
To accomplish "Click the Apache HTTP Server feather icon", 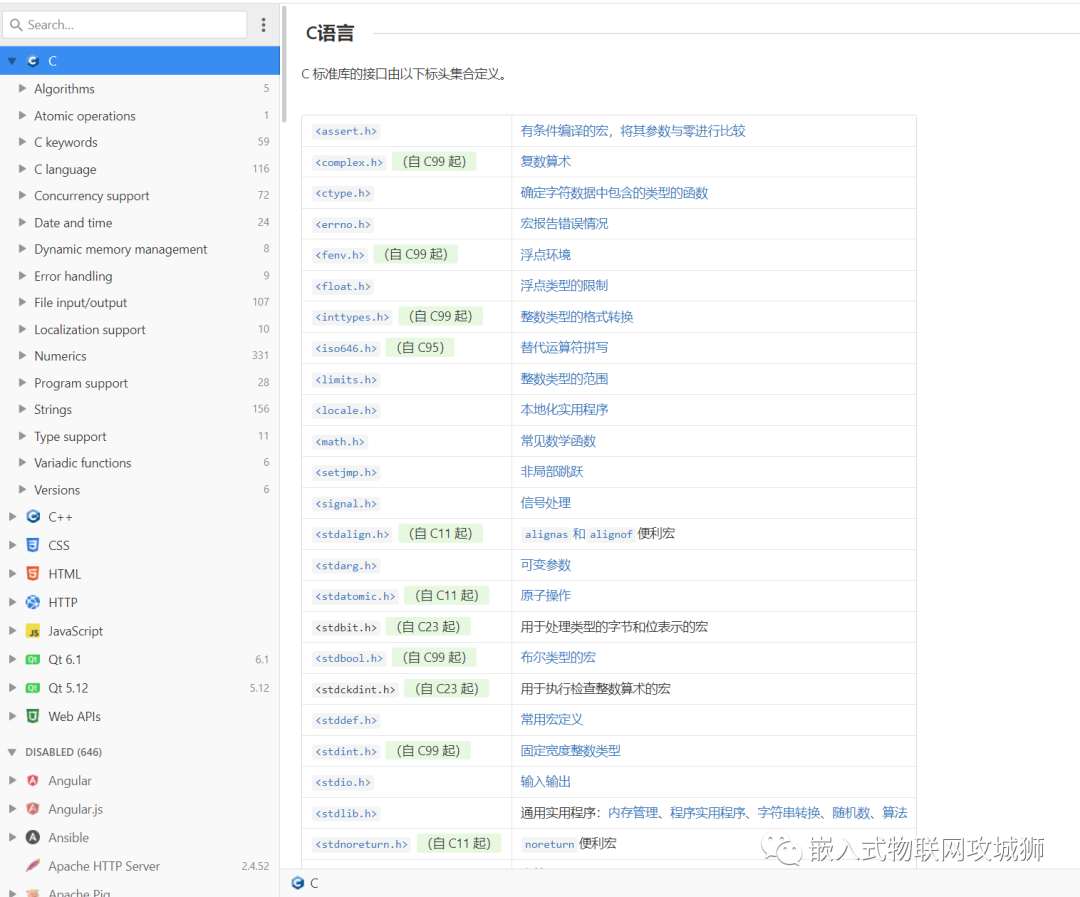I will [32, 865].
